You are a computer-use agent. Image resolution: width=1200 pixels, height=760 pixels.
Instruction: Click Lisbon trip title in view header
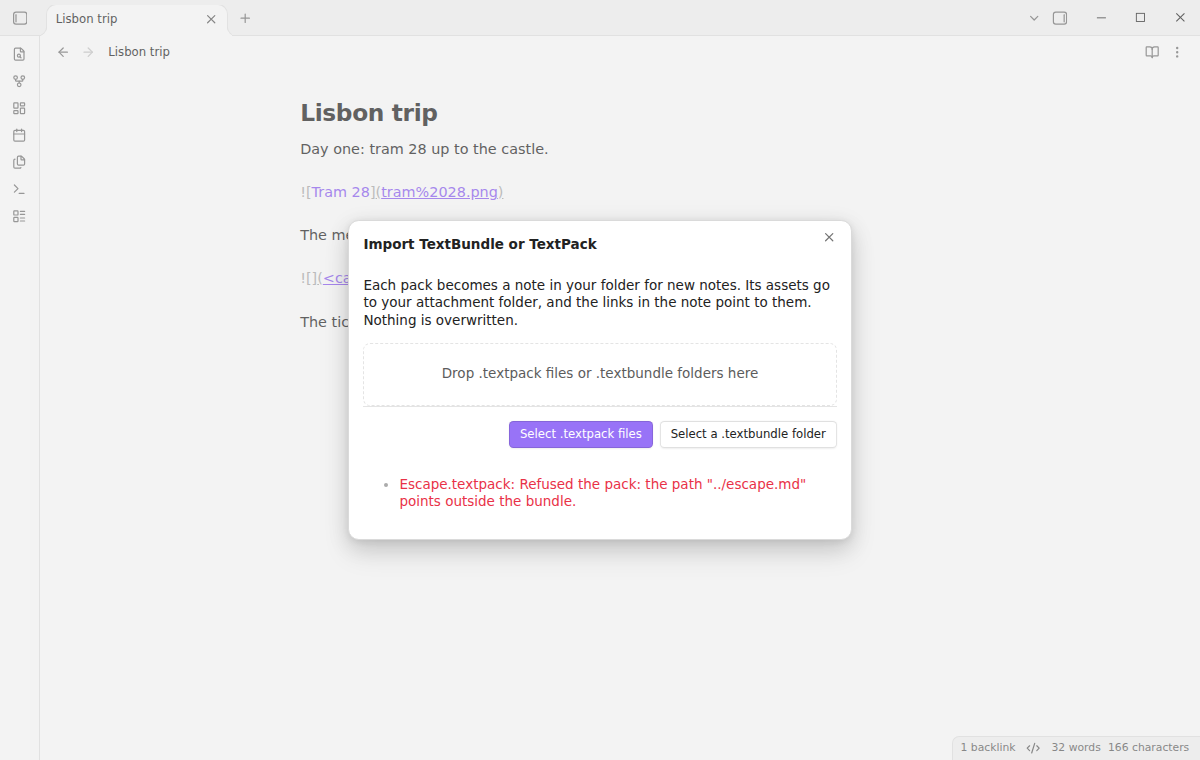(x=139, y=52)
